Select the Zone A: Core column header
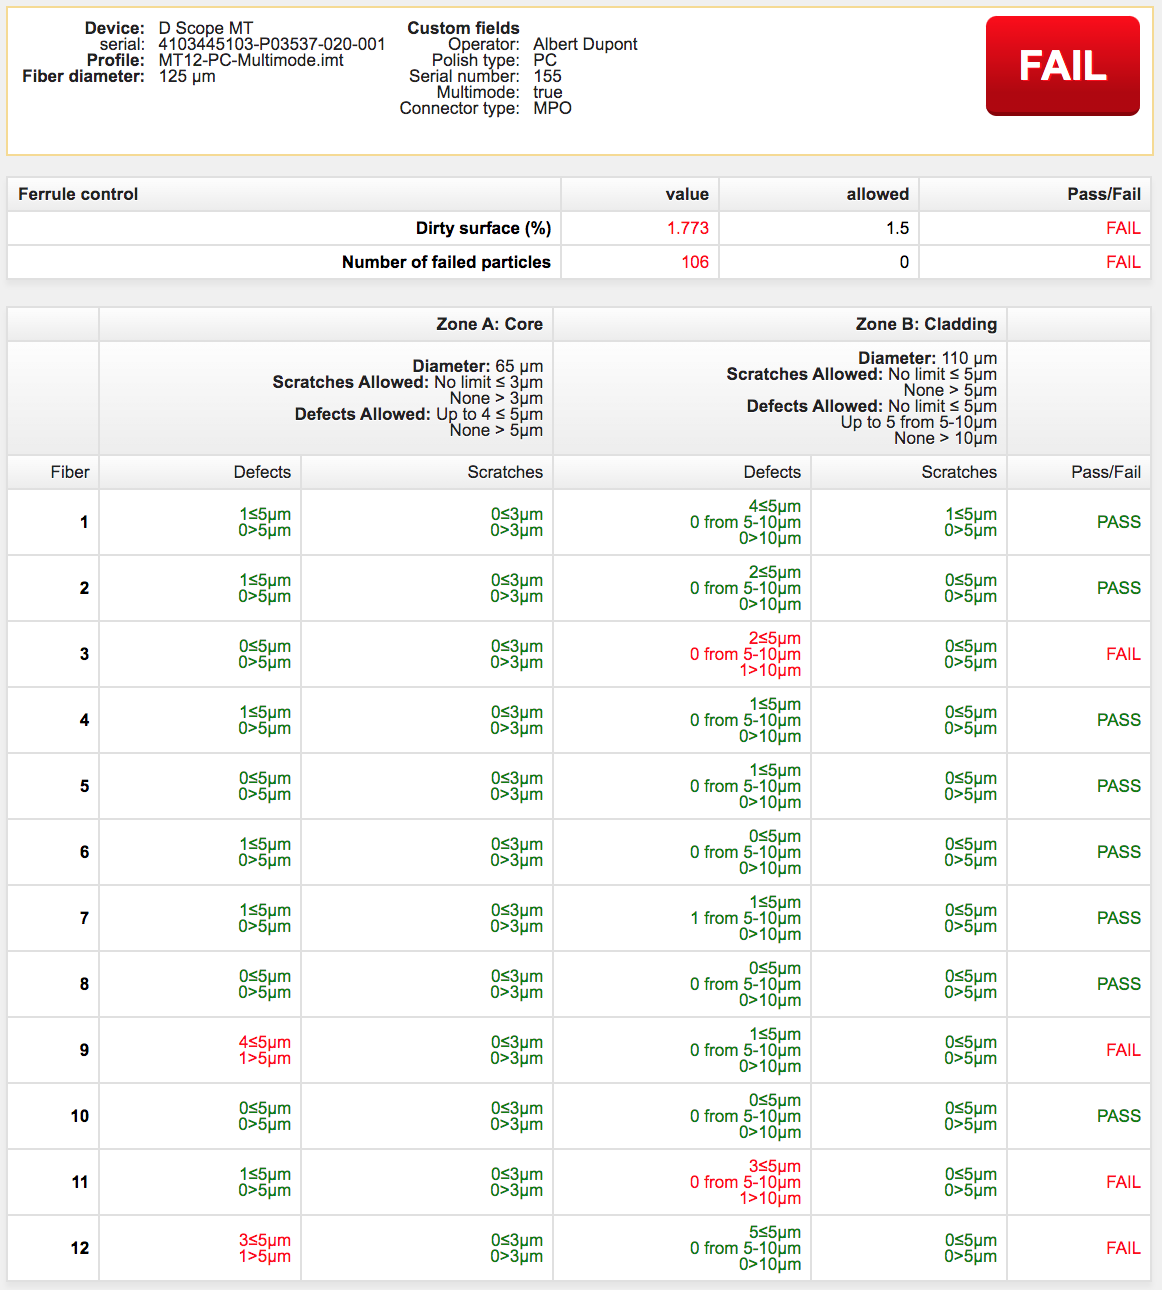Screen dimensions: 1162x1290 (x=489, y=324)
